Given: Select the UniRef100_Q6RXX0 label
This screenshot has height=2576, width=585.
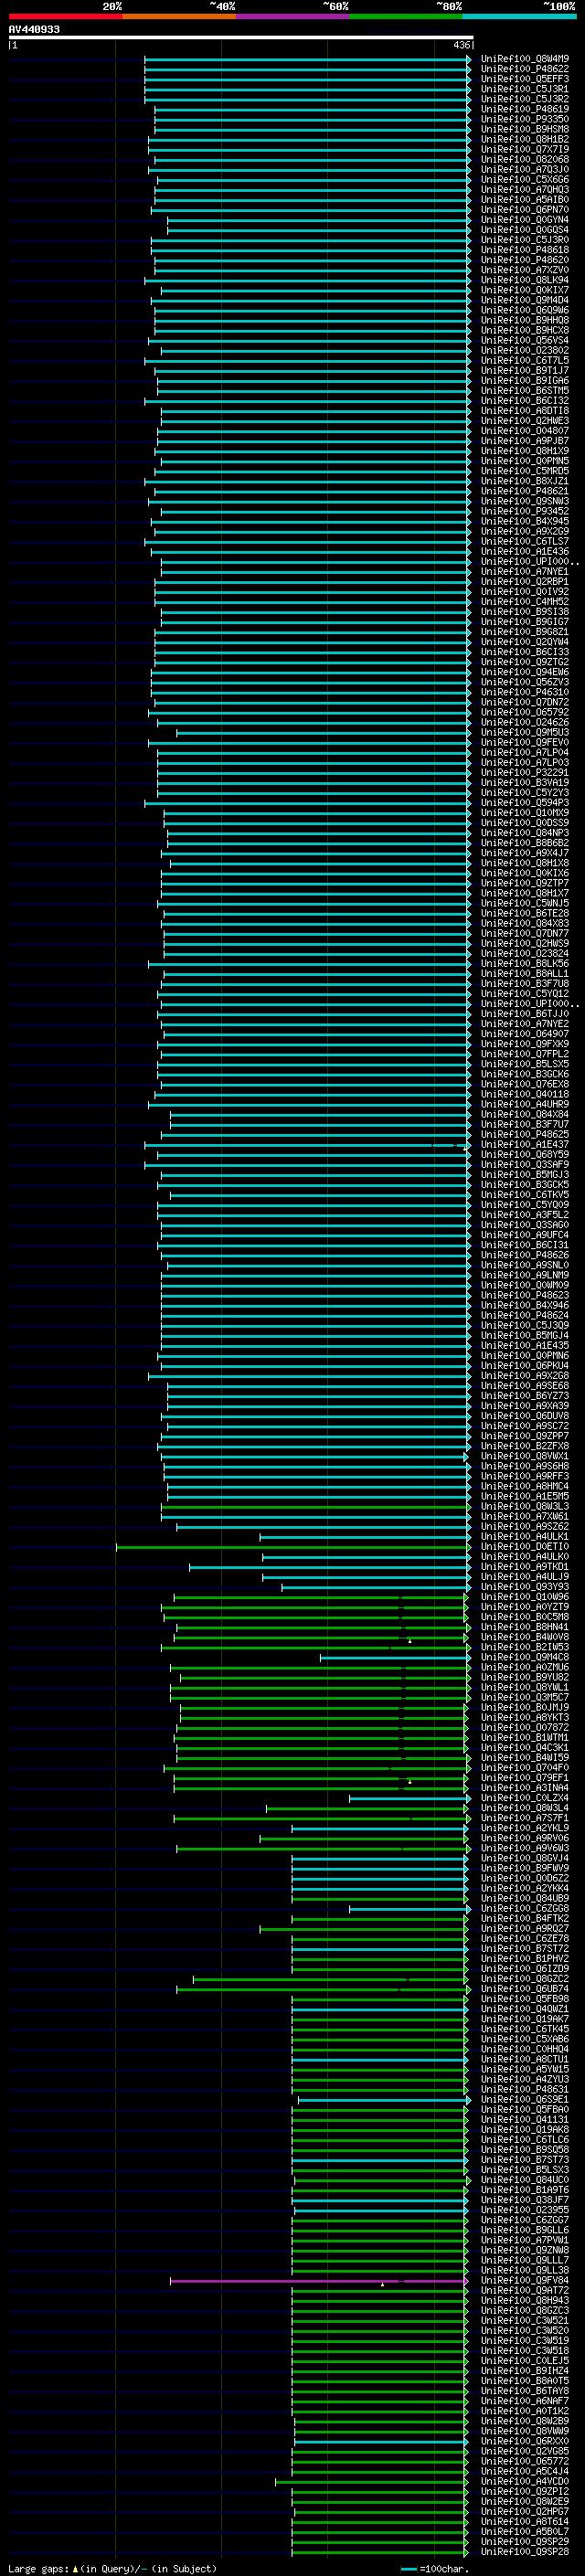Looking at the screenshot, I should pyautogui.click(x=524, y=2441).
